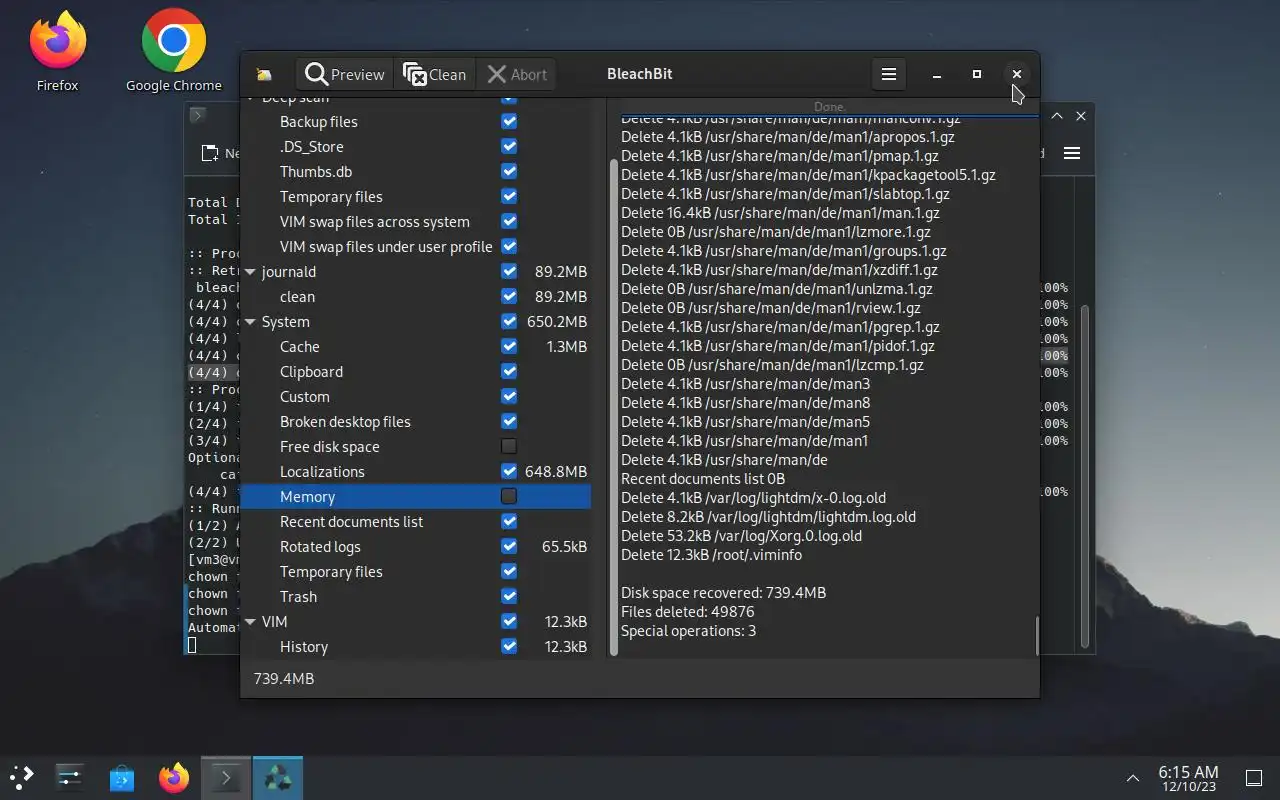
Task: Collapse the System tree group
Action: pos(250,322)
